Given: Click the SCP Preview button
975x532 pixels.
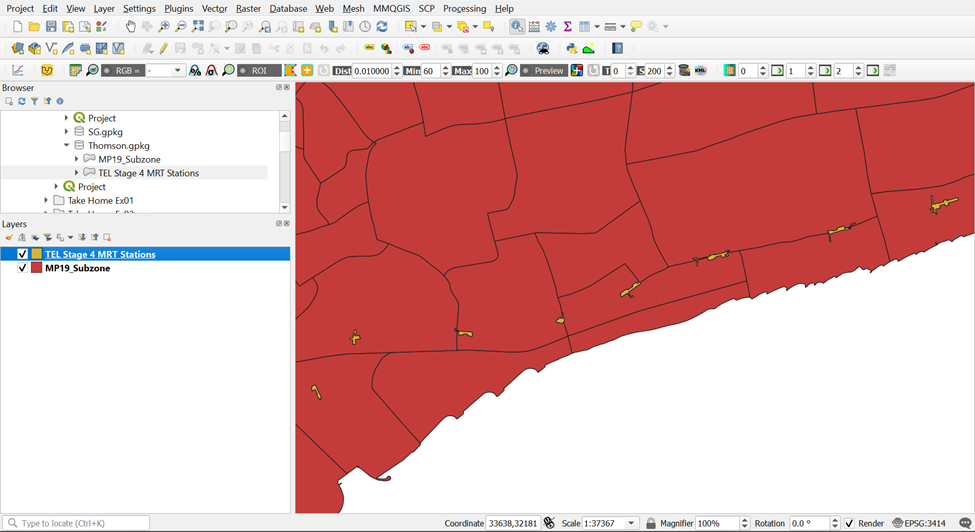Looking at the screenshot, I should pyautogui.click(x=544, y=71).
